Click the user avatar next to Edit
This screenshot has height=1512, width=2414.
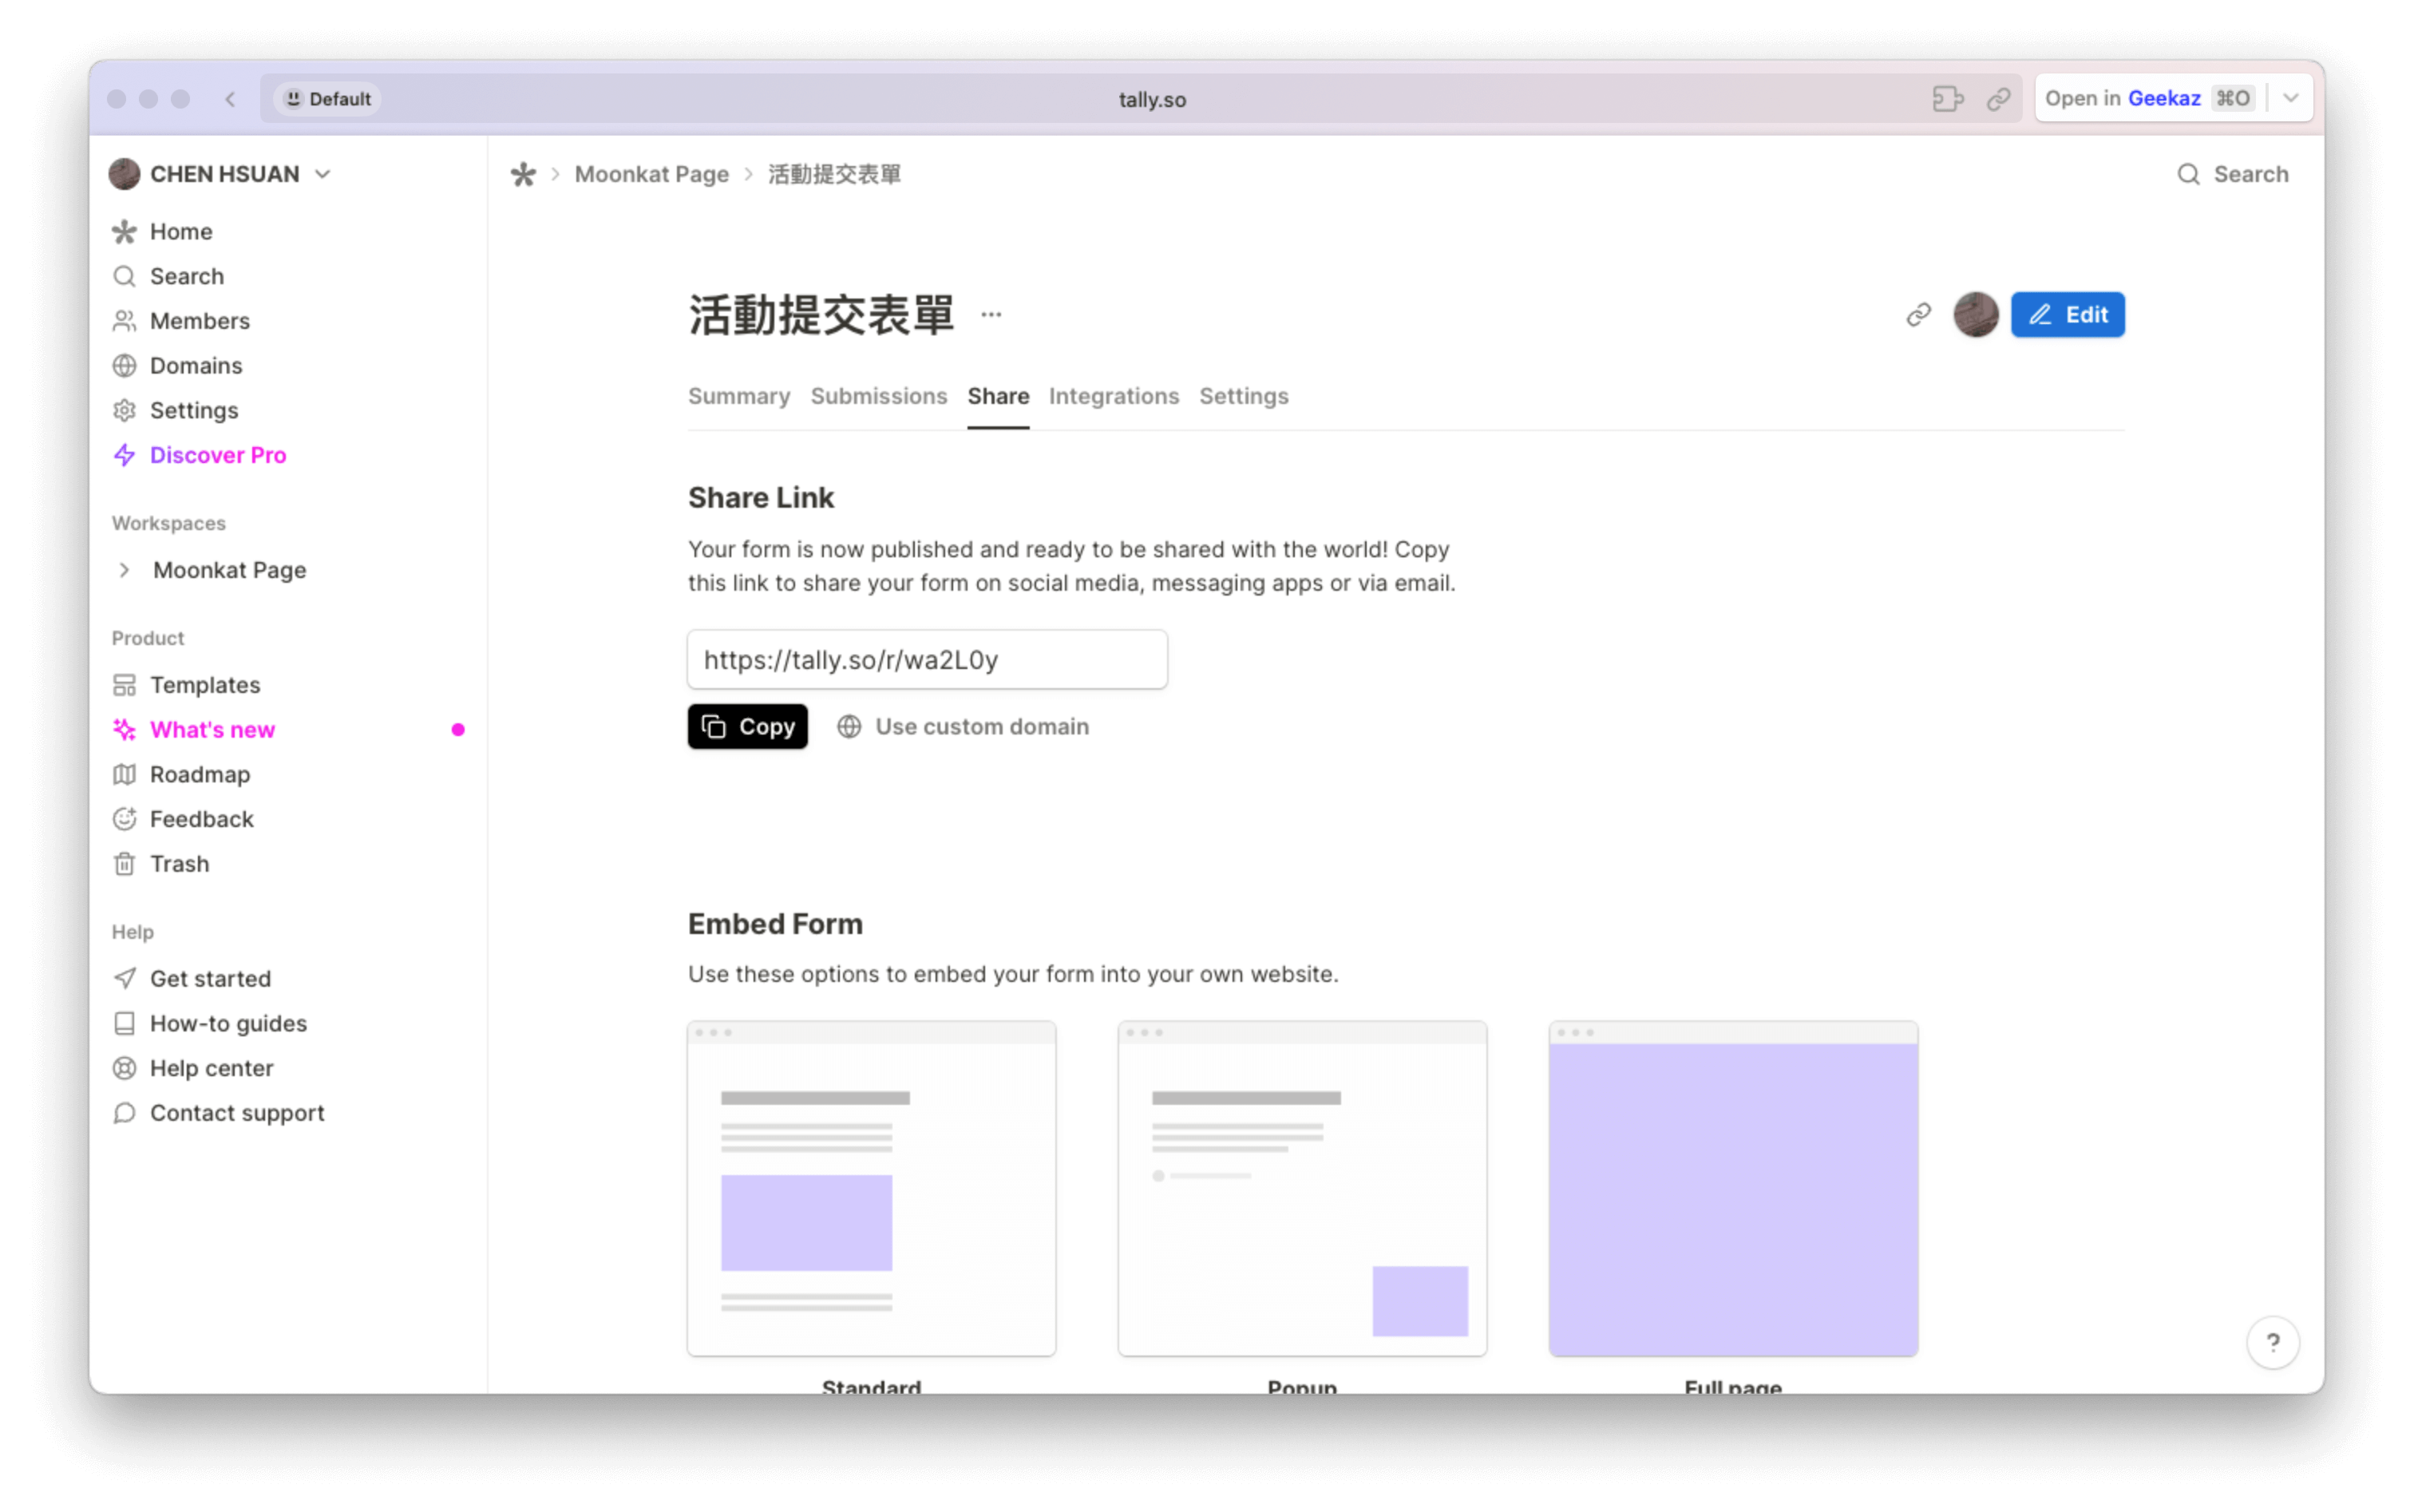coord(1975,315)
